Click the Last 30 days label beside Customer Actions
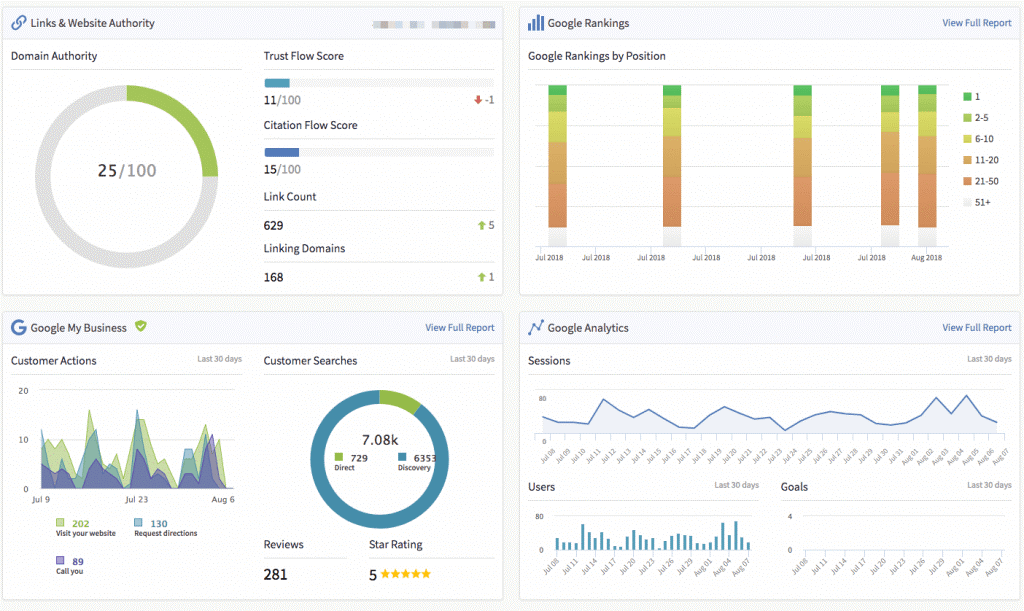1024x611 pixels. click(x=219, y=359)
